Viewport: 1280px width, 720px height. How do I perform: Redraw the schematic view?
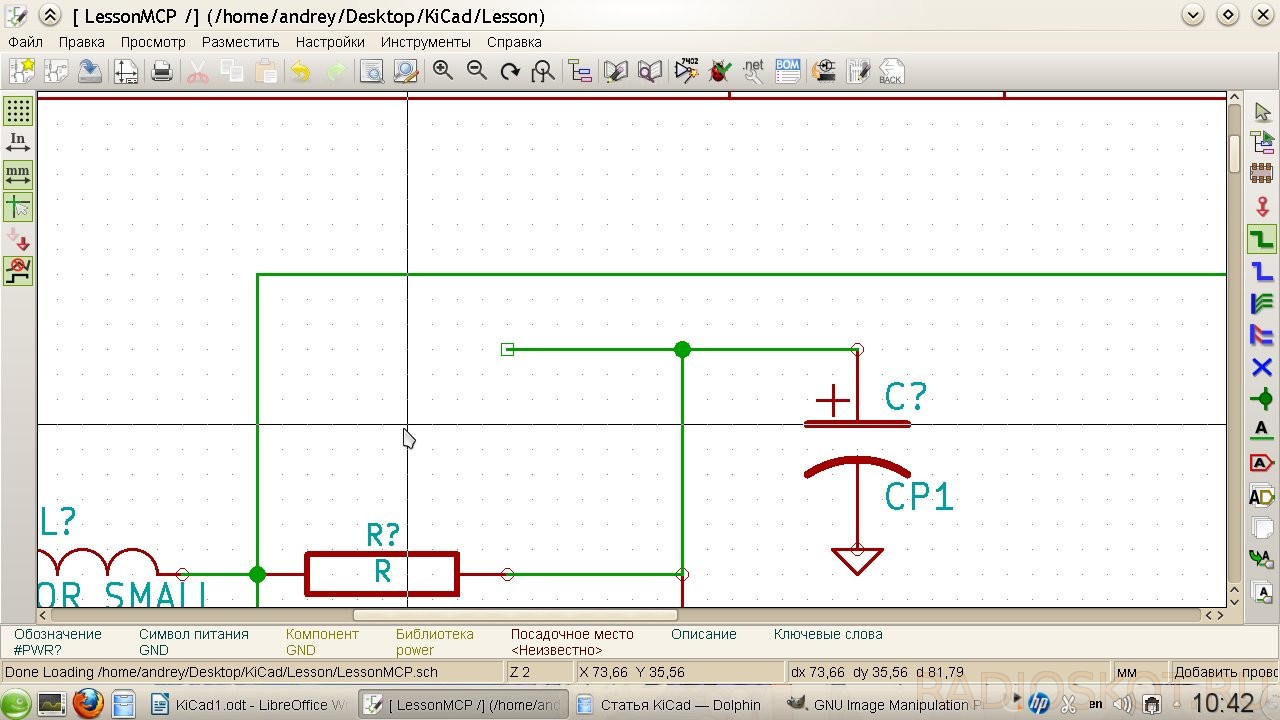[x=510, y=71]
